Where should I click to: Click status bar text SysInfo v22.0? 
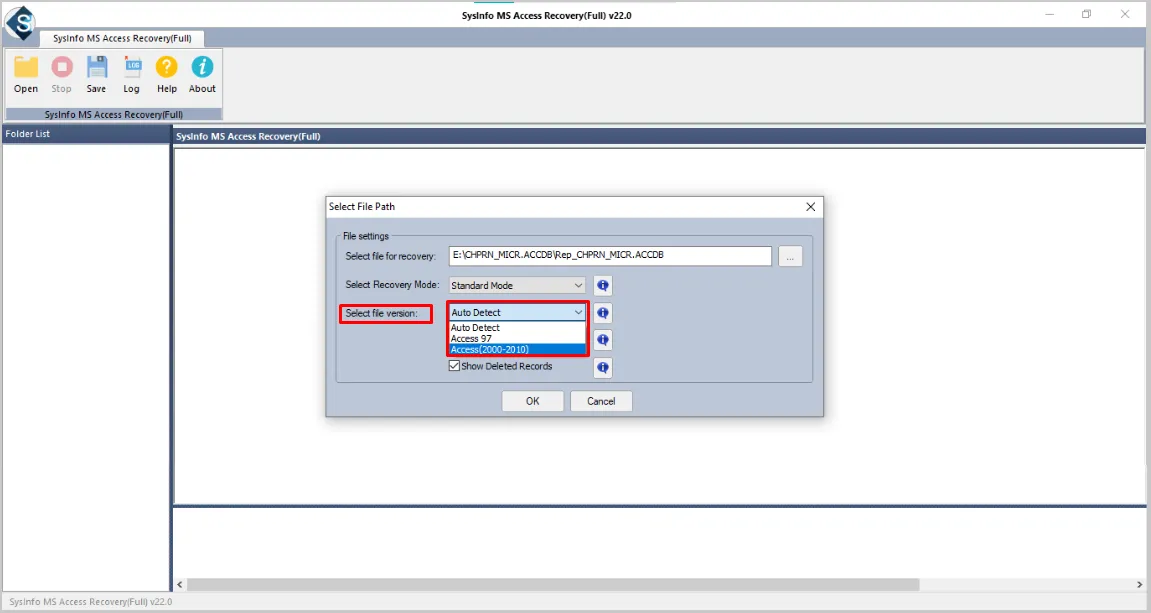[x=90, y=601]
